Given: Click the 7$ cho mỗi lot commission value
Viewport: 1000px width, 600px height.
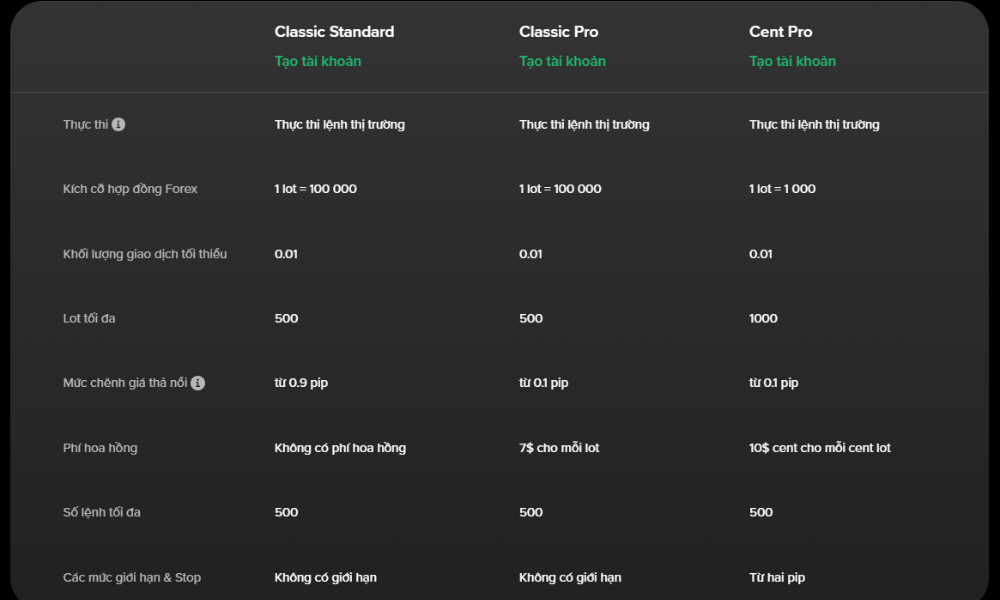Looking at the screenshot, I should 559,448.
